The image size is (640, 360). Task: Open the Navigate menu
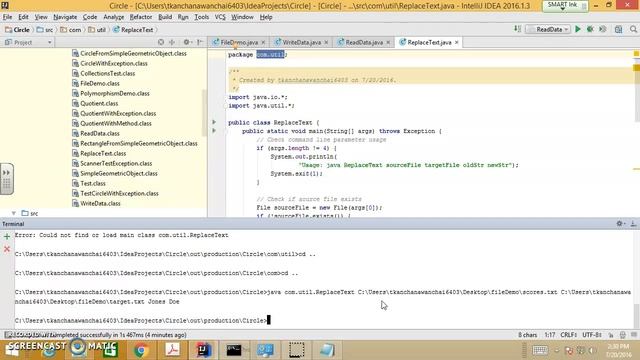click(65, 17)
